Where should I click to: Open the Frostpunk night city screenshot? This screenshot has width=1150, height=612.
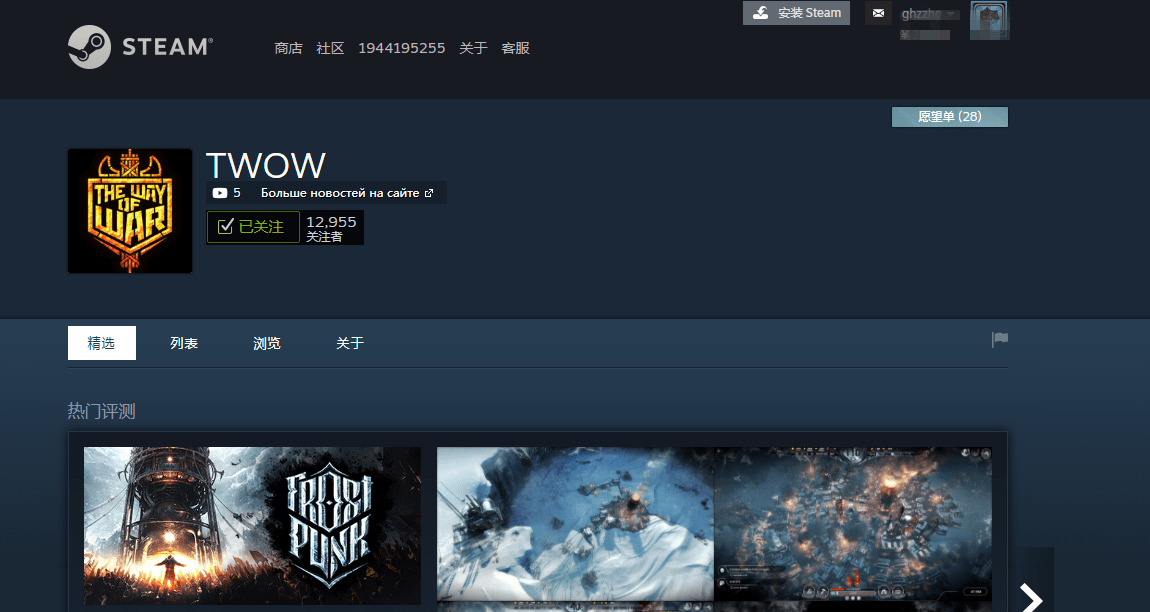pyautogui.click(x=853, y=524)
